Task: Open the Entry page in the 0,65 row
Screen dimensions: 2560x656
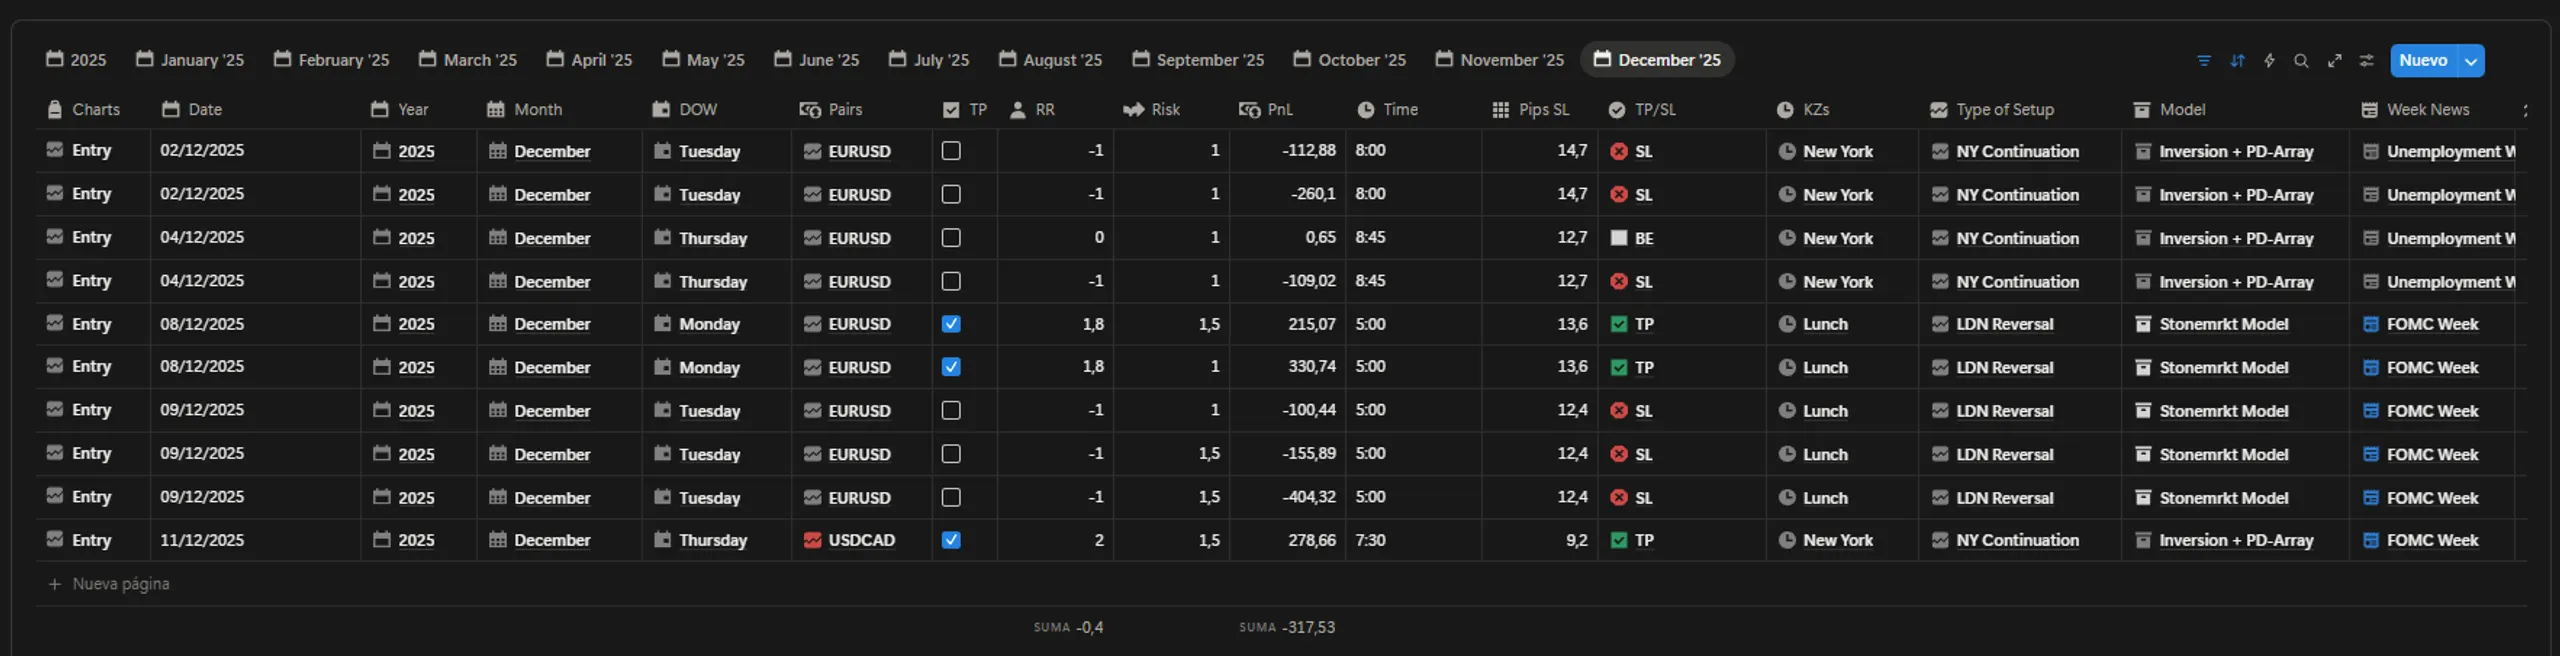Action: click(91, 238)
